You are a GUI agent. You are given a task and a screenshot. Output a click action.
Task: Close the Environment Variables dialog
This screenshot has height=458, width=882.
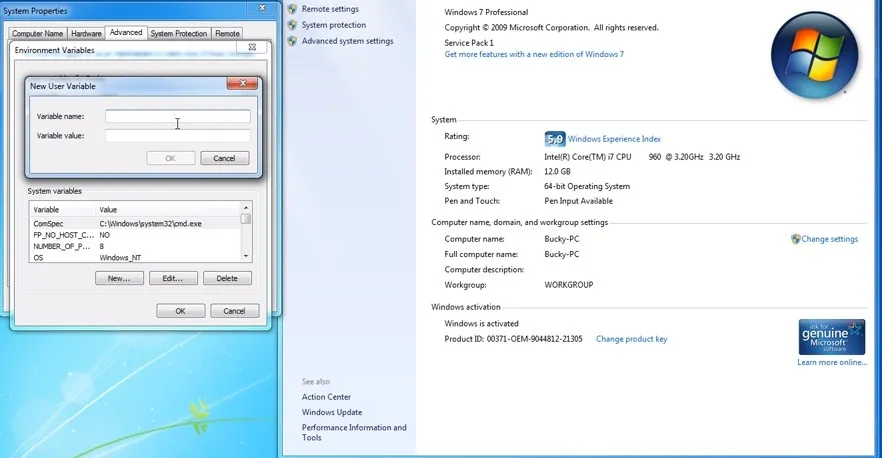pyautogui.click(x=252, y=47)
